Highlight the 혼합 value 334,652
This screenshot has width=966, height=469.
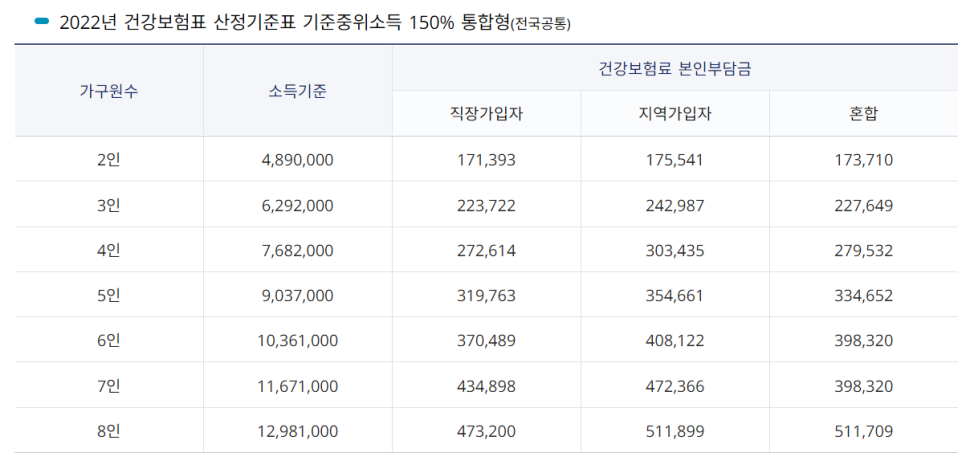864,296
